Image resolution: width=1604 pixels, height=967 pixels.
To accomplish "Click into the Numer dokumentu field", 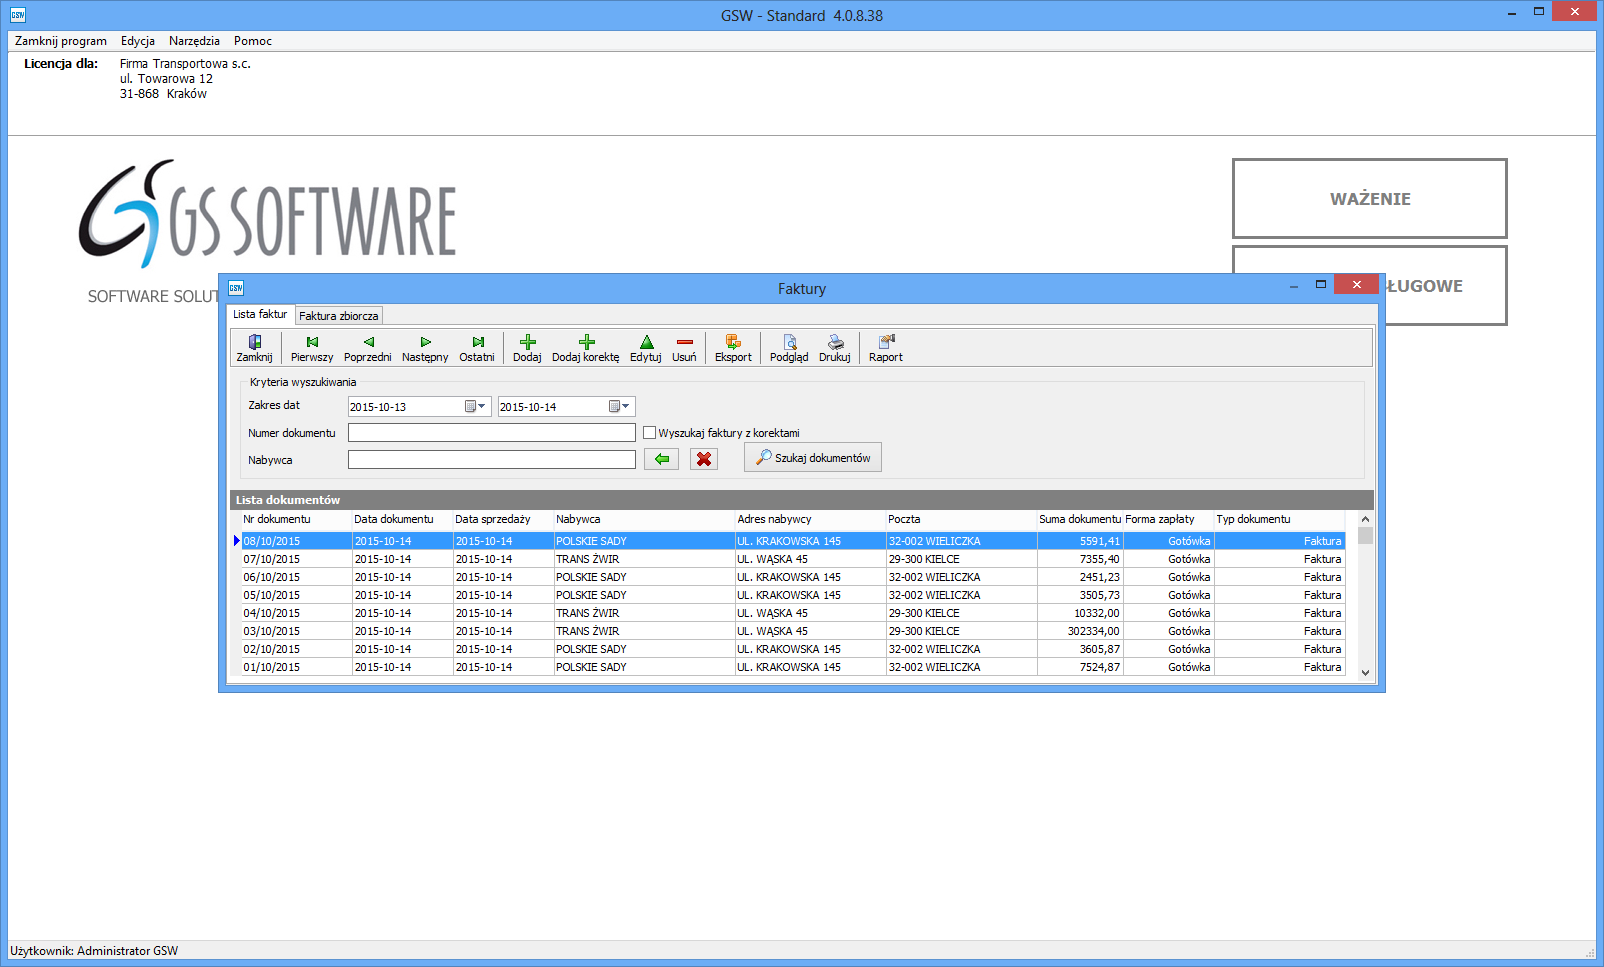I will click(491, 433).
